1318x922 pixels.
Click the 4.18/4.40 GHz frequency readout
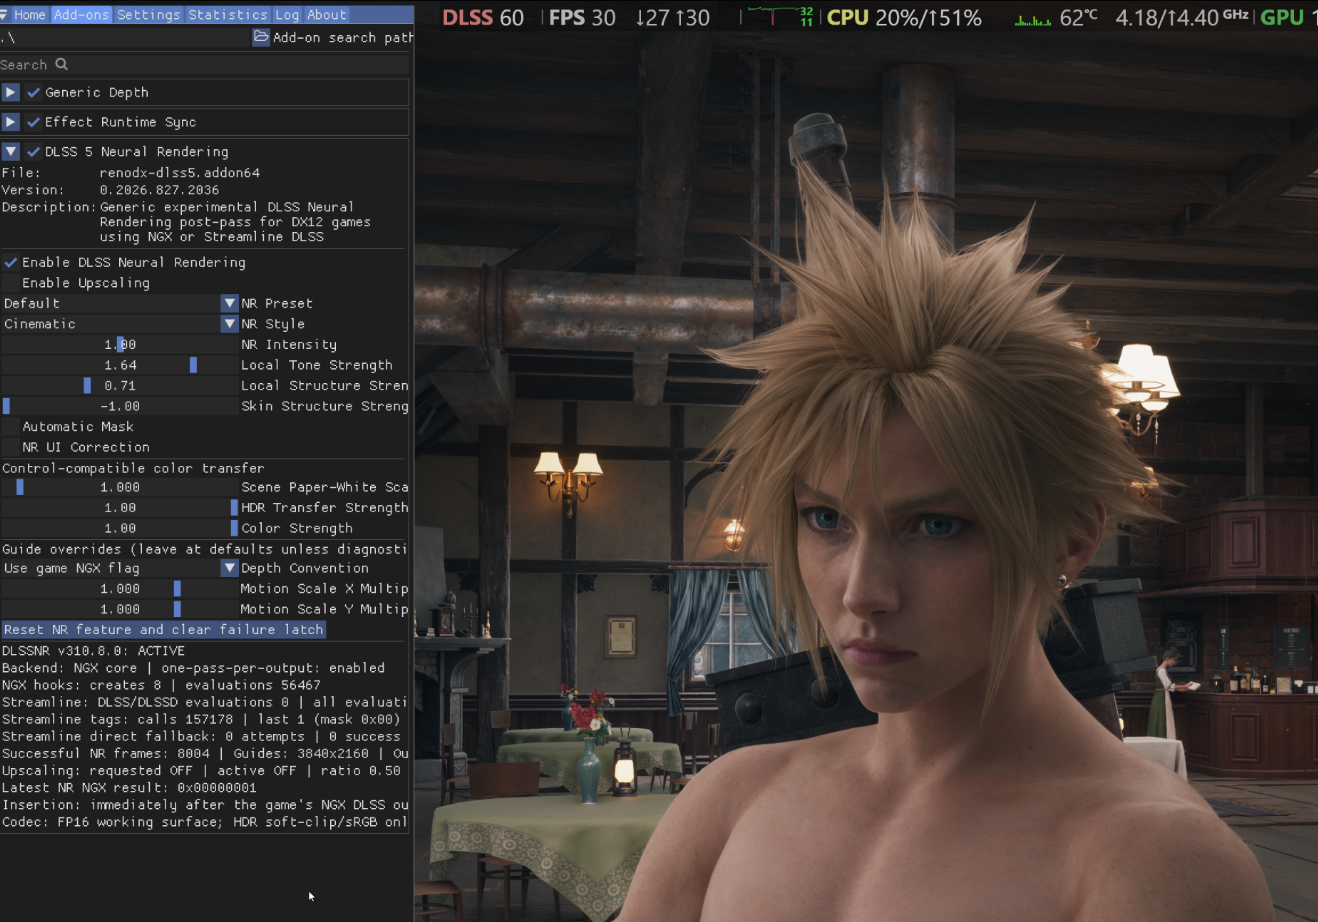pos(1182,18)
